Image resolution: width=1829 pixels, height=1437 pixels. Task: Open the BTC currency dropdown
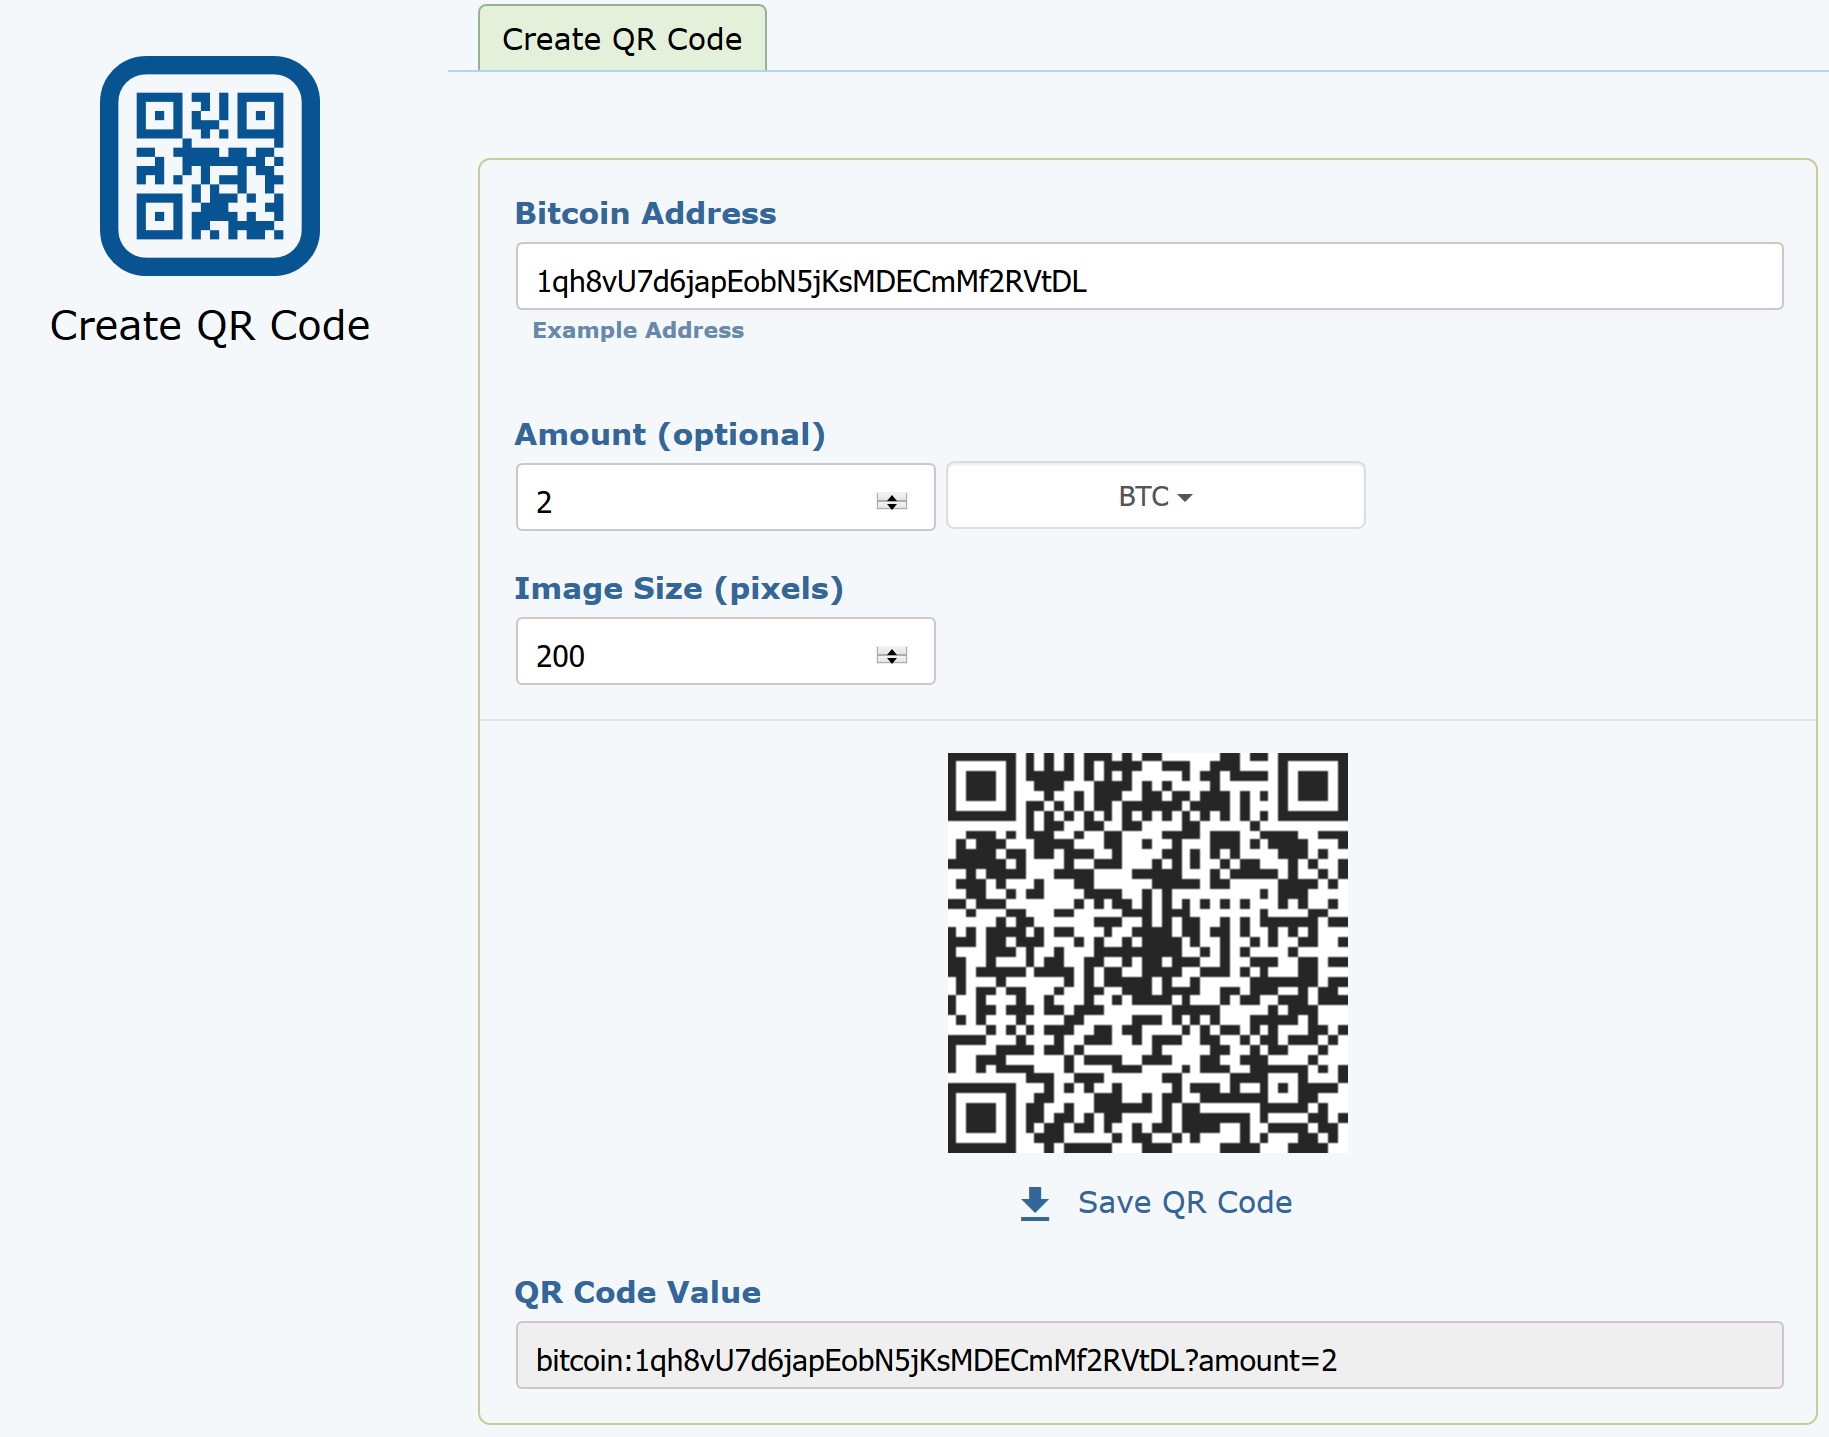click(x=1155, y=496)
